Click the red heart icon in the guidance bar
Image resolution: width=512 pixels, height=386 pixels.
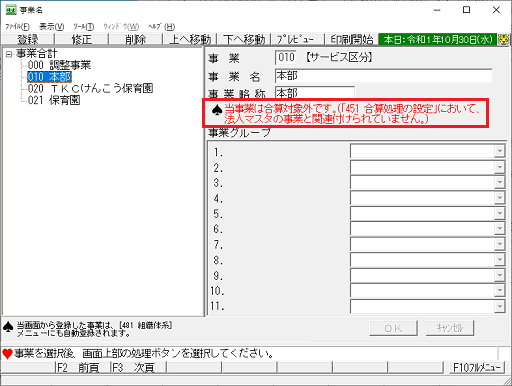7,353
